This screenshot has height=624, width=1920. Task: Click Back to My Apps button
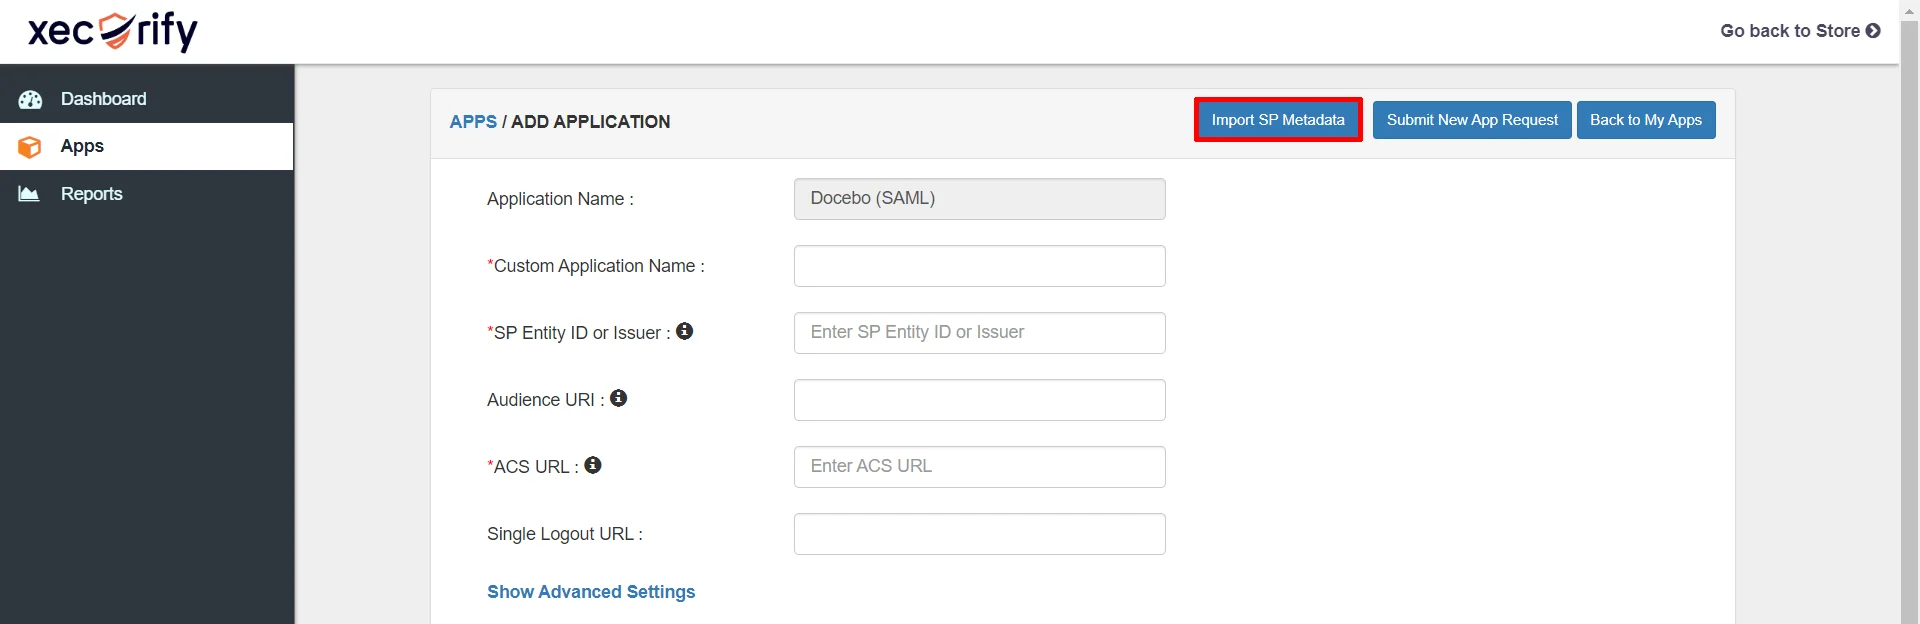1646,120
